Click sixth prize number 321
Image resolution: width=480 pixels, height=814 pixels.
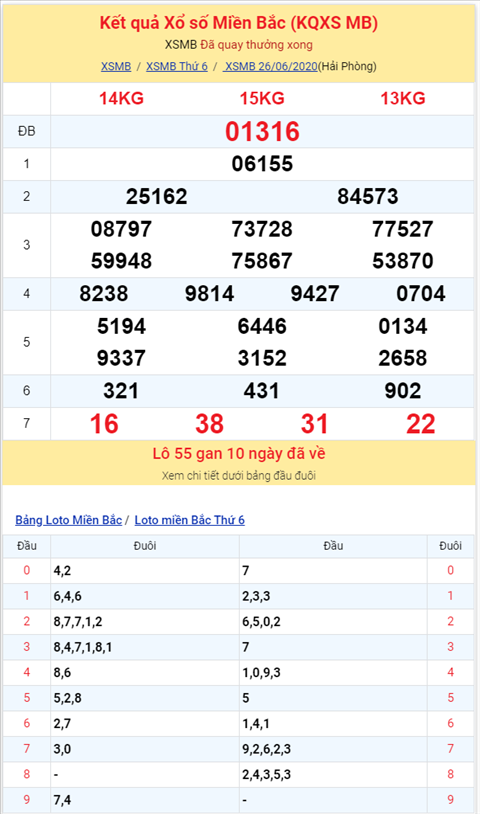click(x=121, y=391)
